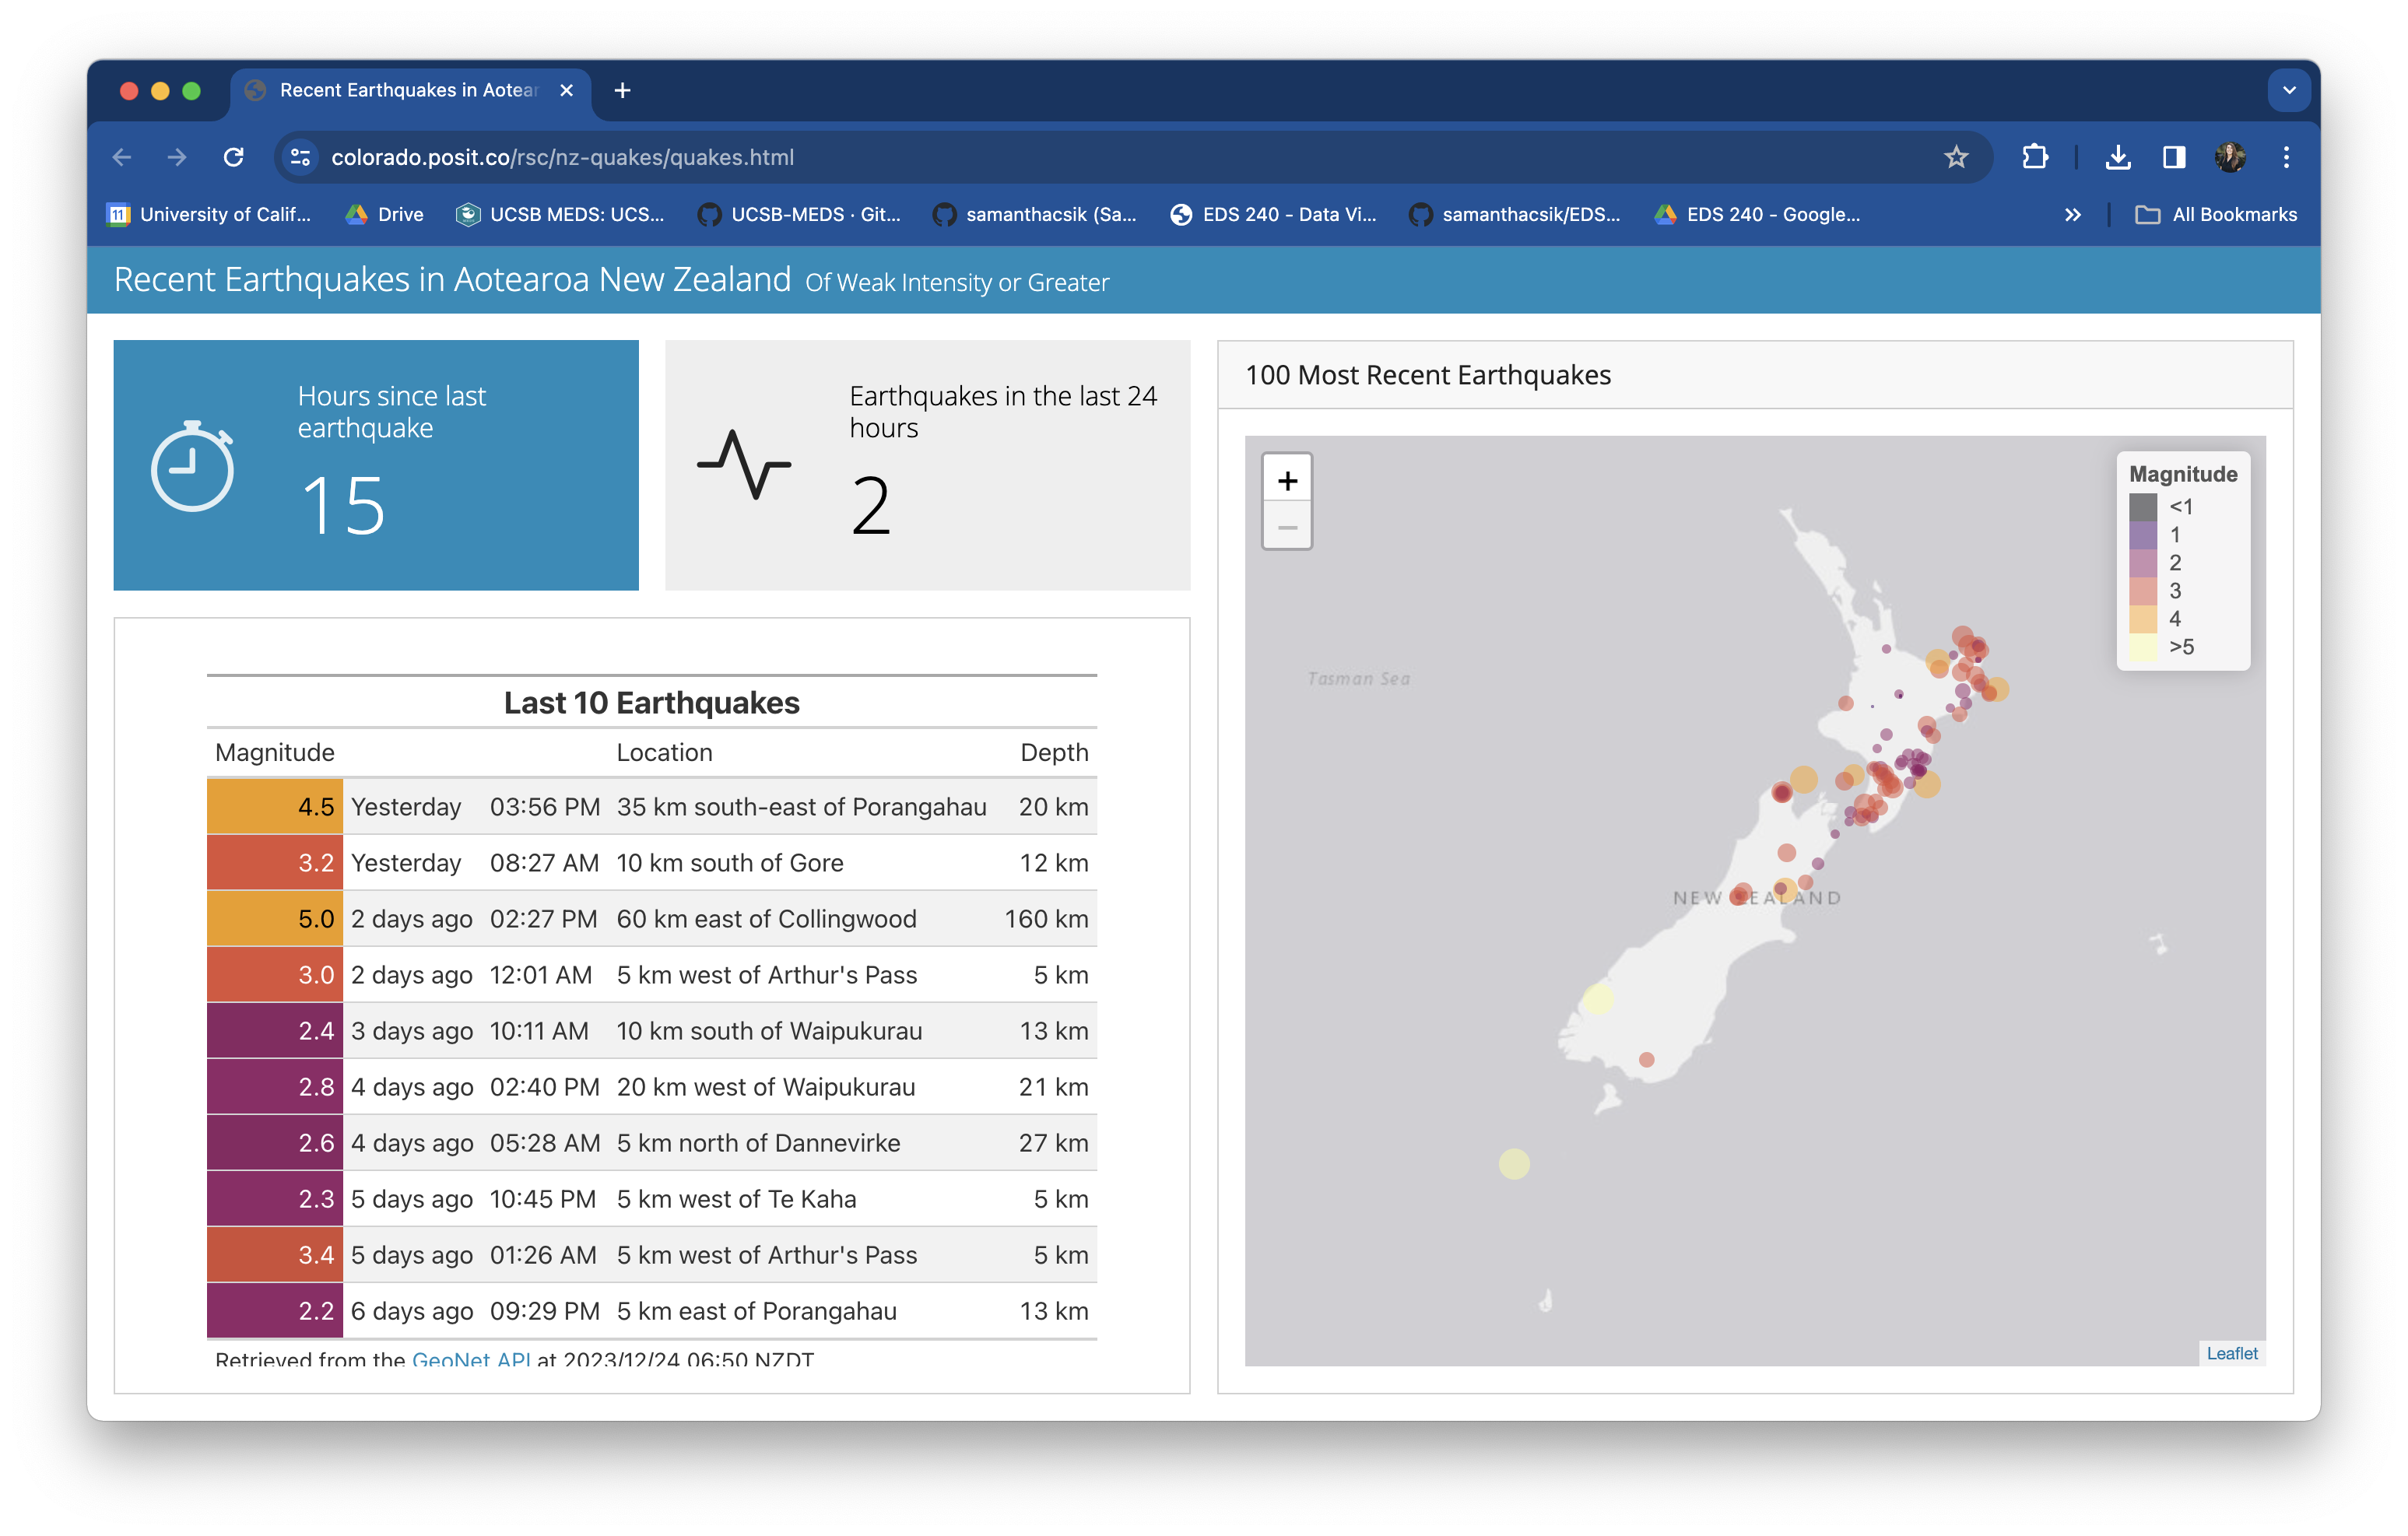The image size is (2408, 1536).
Task: Click the profile avatar picture
Action: [2230, 157]
